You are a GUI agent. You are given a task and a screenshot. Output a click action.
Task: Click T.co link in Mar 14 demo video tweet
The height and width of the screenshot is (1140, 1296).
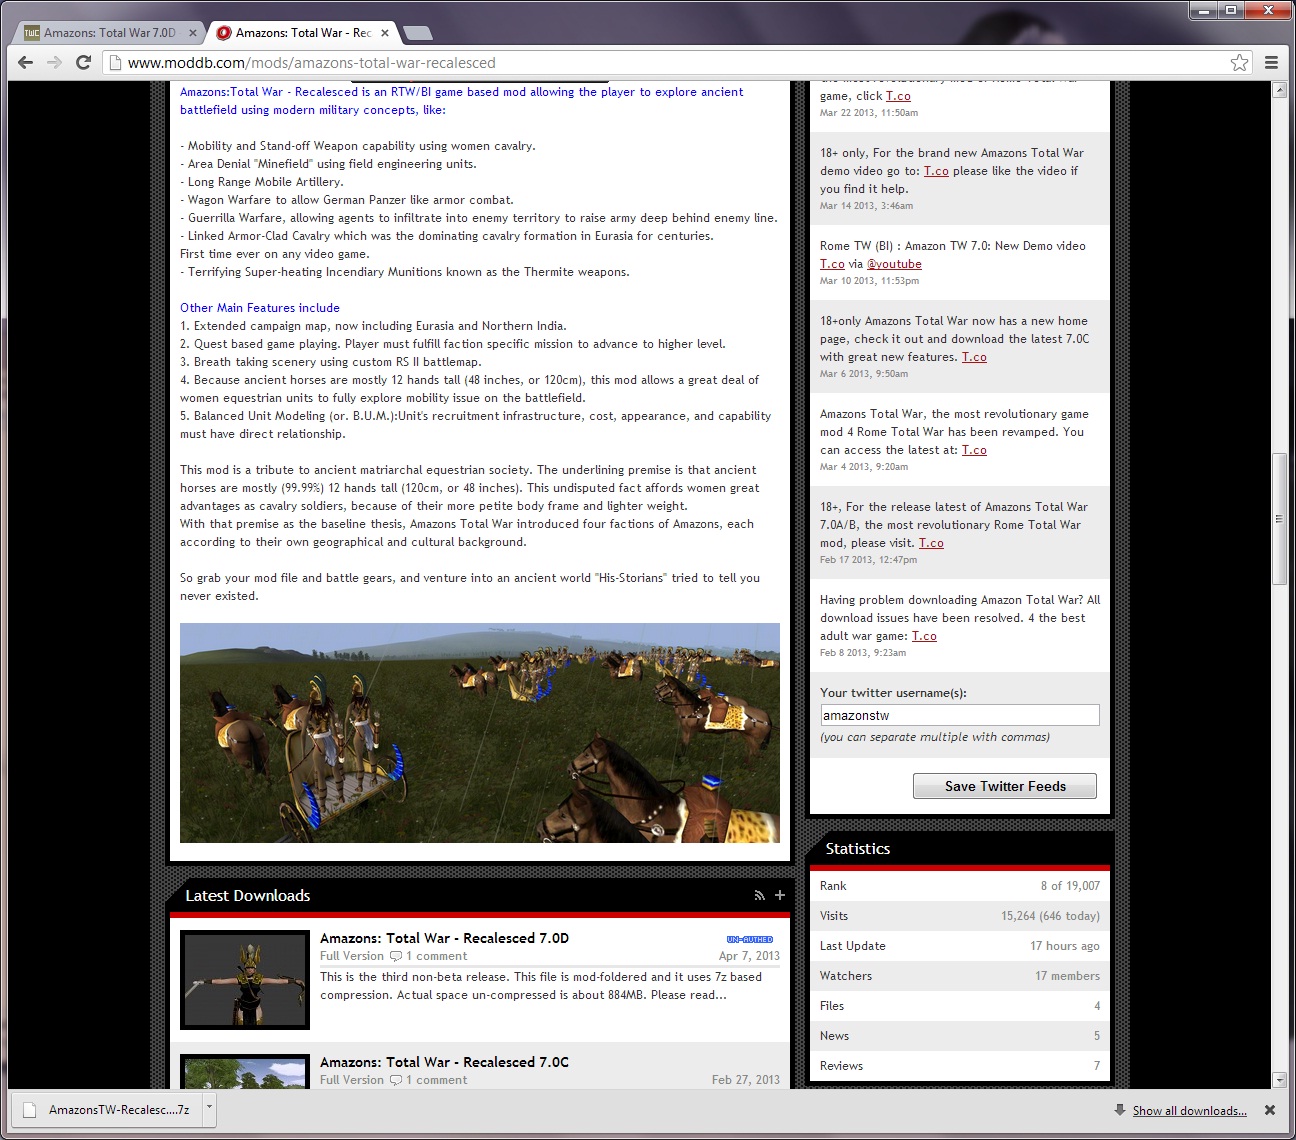936,171
